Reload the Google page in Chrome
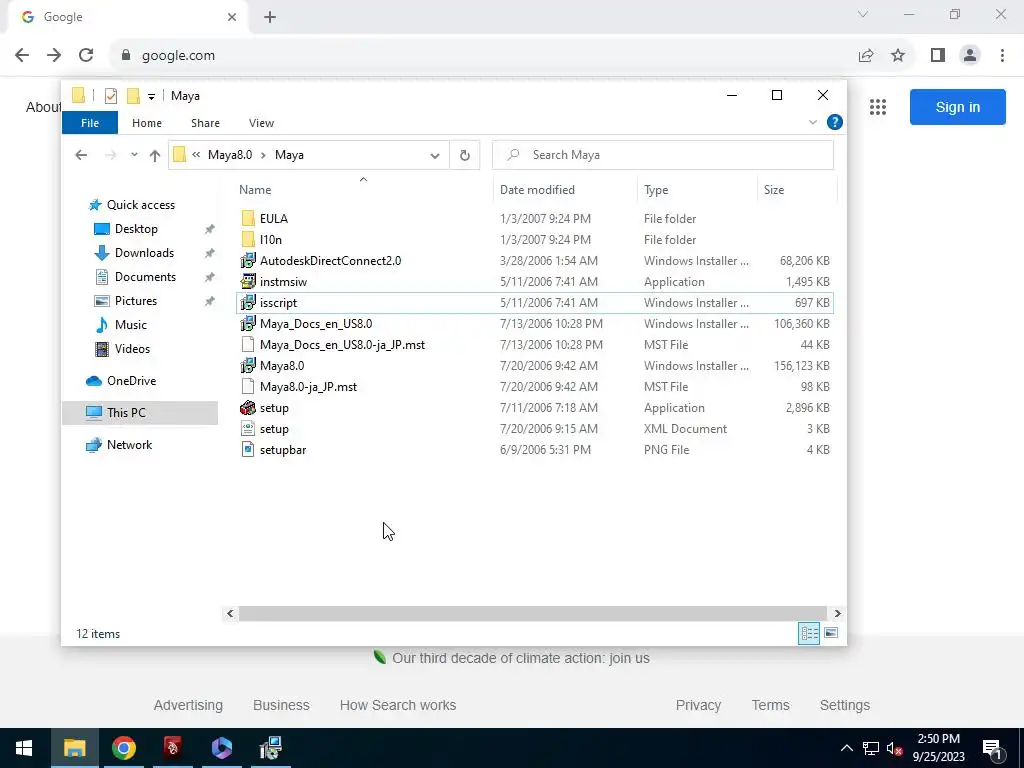This screenshot has height=768, width=1024. [86, 56]
